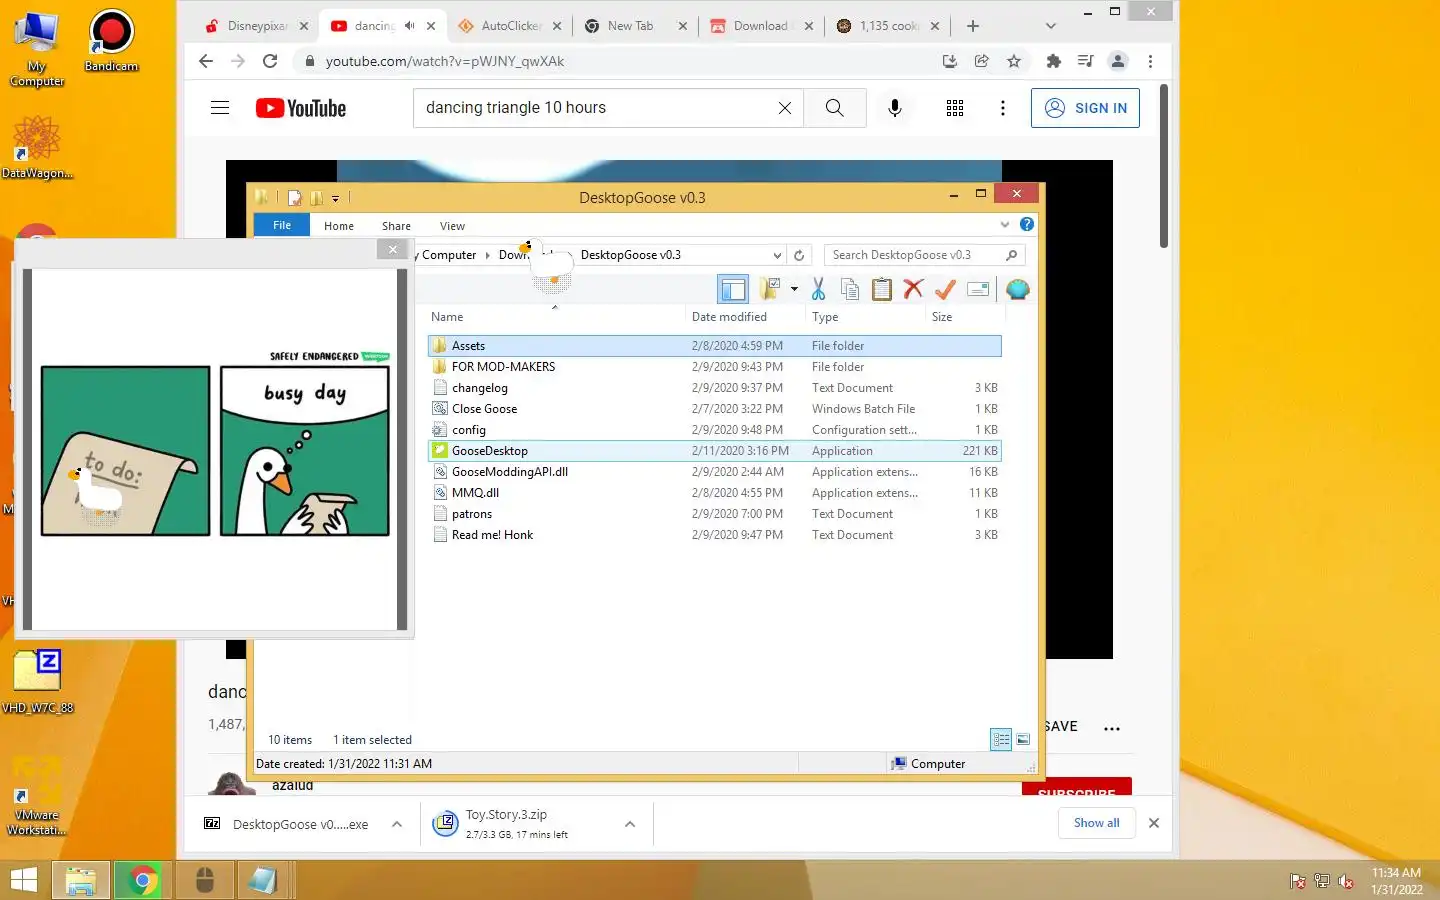Open Chrome from the taskbar

click(142, 880)
